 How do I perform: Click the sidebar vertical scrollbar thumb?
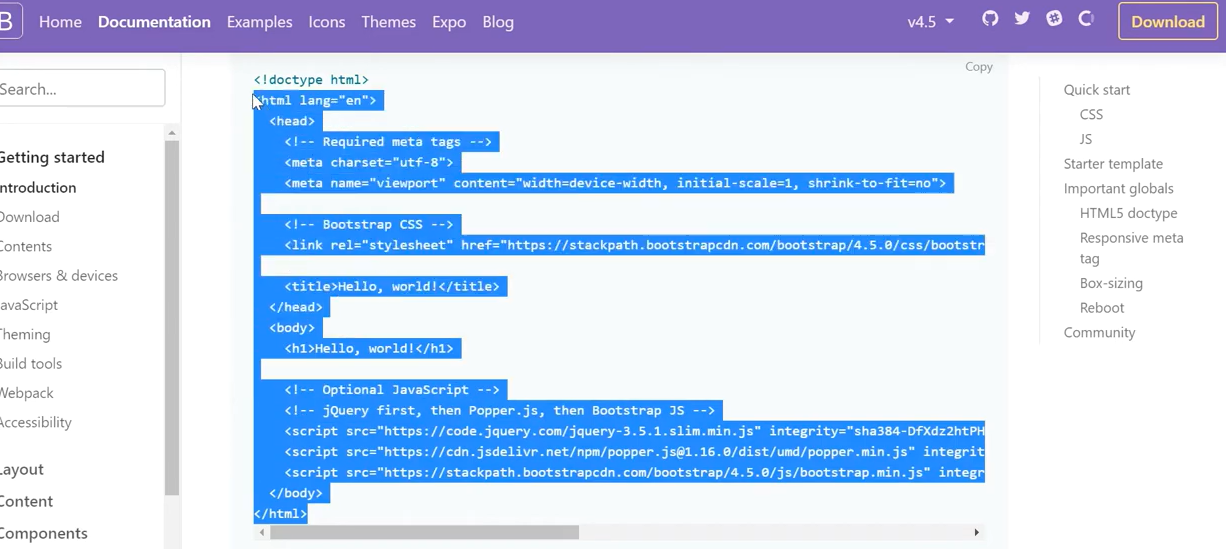tap(172, 318)
